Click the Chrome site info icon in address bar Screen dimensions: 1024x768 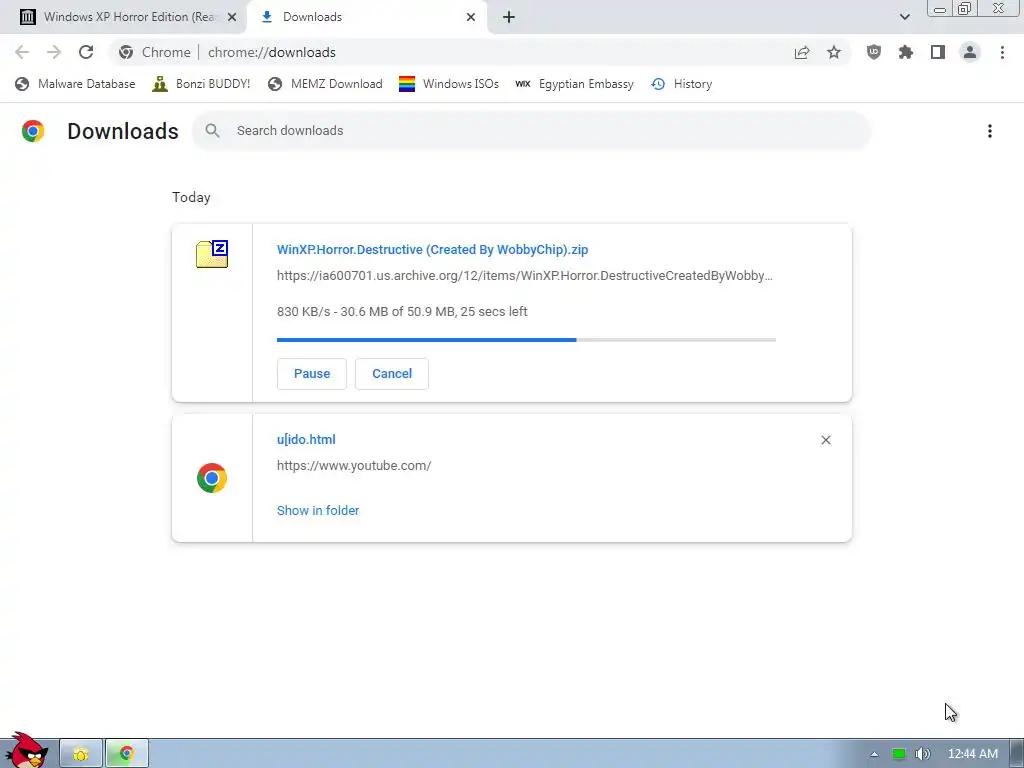[x=126, y=52]
